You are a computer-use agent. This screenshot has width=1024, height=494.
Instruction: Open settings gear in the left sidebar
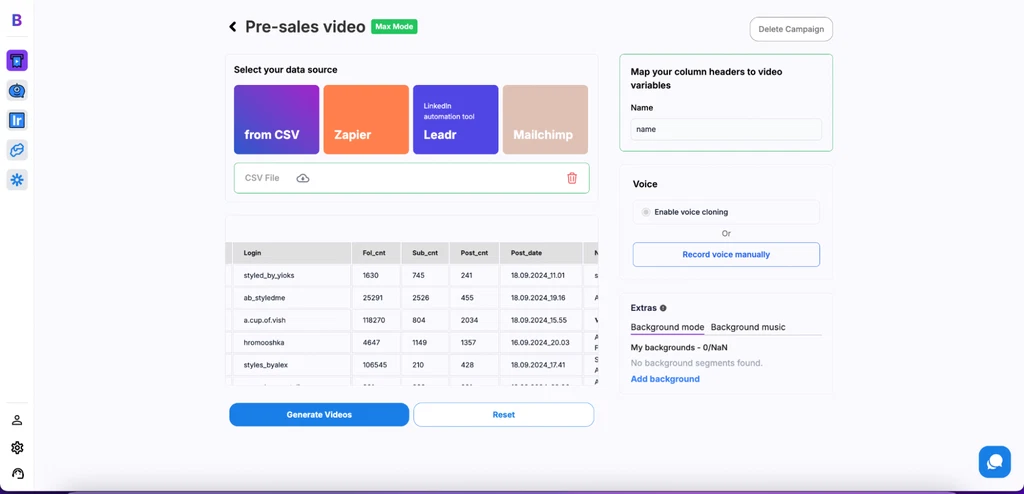pyautogui.click(x=17, y=448)
